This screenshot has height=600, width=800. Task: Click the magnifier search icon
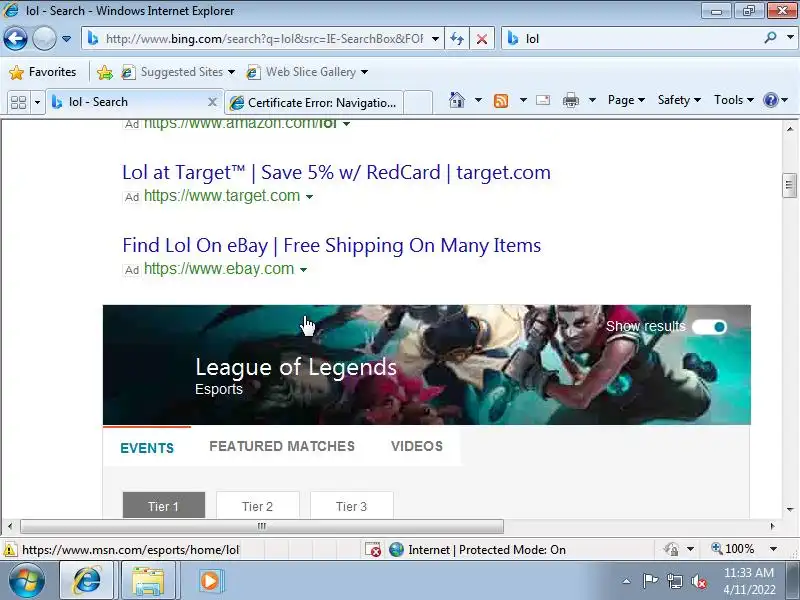point(770,37)
